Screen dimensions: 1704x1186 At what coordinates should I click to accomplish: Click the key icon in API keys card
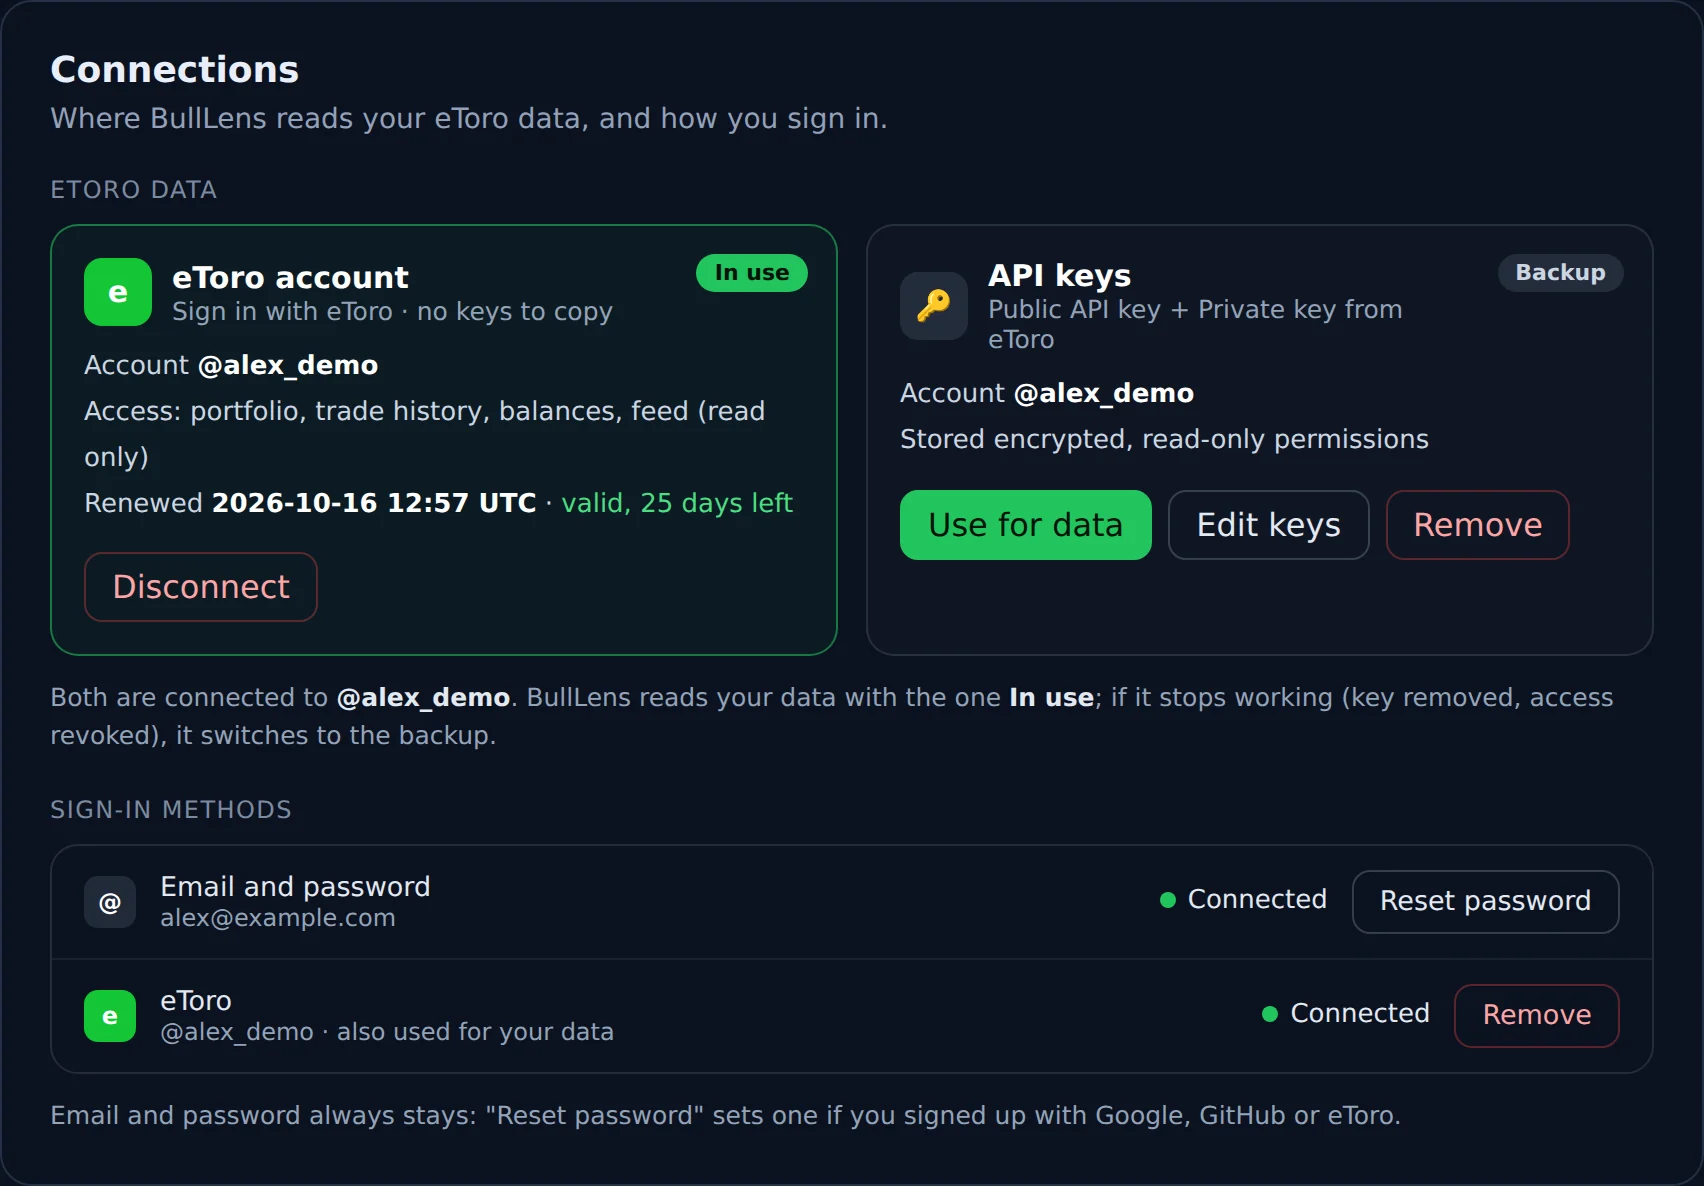pos(934,306)
